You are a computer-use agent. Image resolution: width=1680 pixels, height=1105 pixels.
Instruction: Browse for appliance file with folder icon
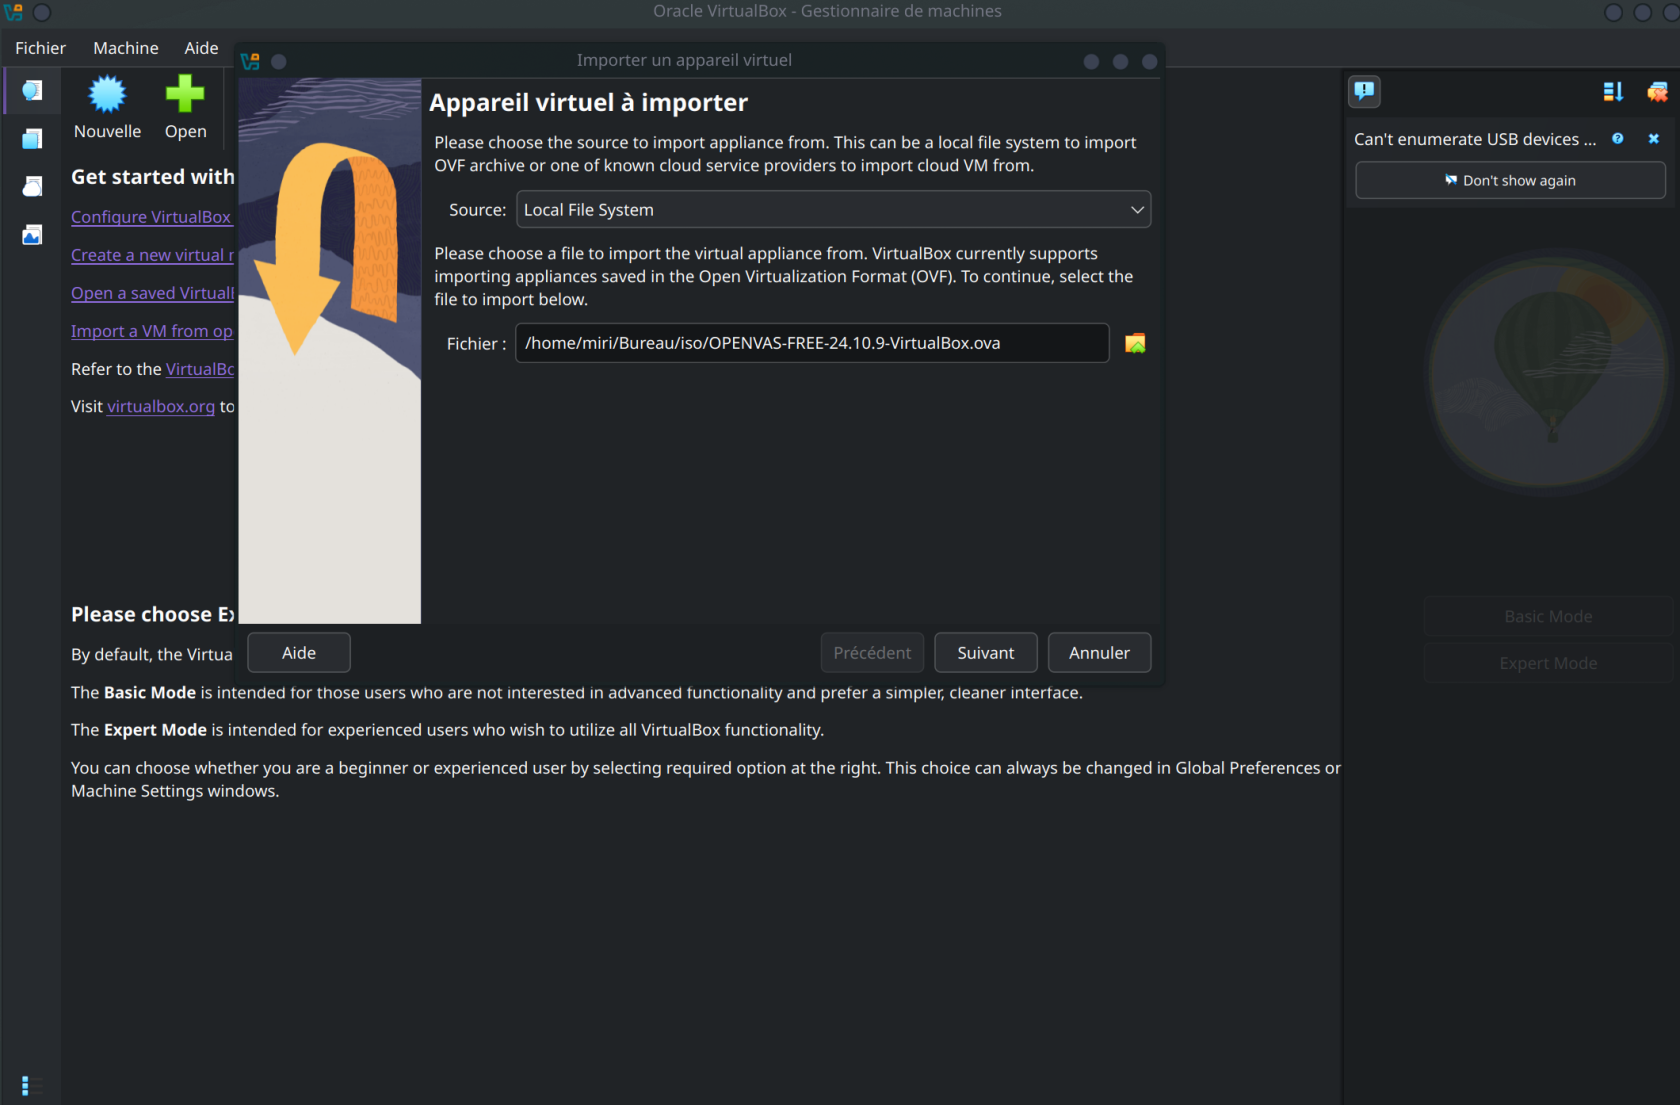1135,343
